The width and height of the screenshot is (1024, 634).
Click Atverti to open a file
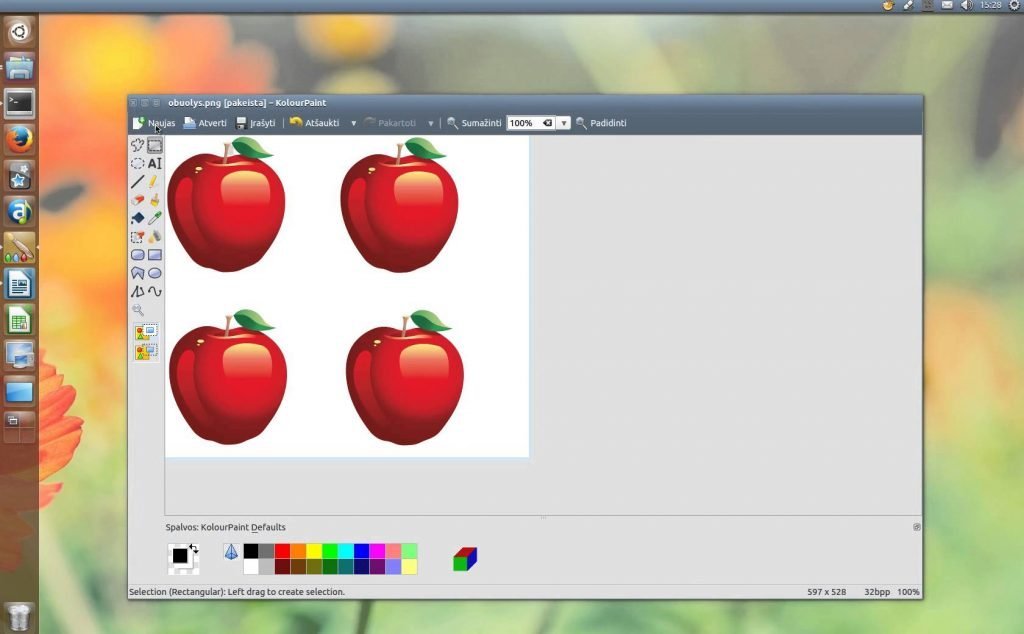[205, 123]
